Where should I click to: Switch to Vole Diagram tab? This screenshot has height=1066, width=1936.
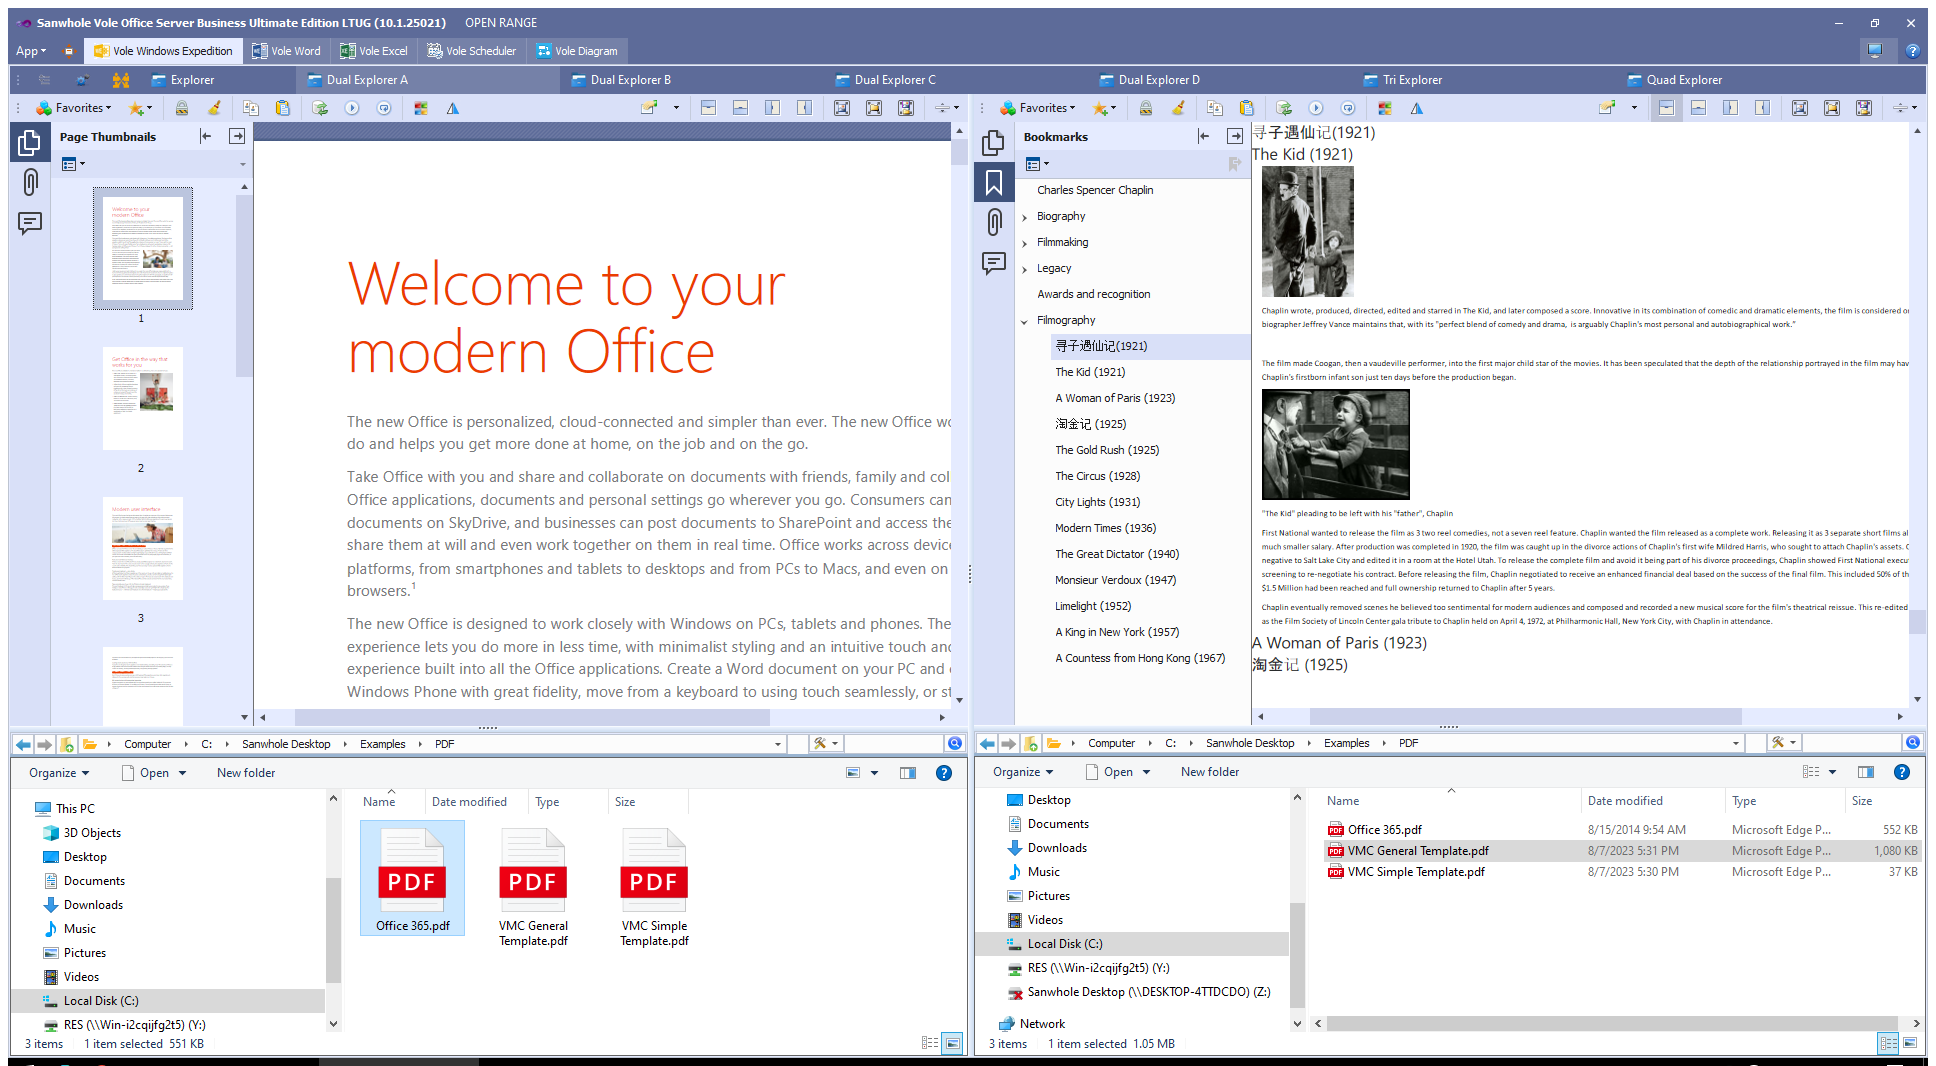(x=577, y=51)
